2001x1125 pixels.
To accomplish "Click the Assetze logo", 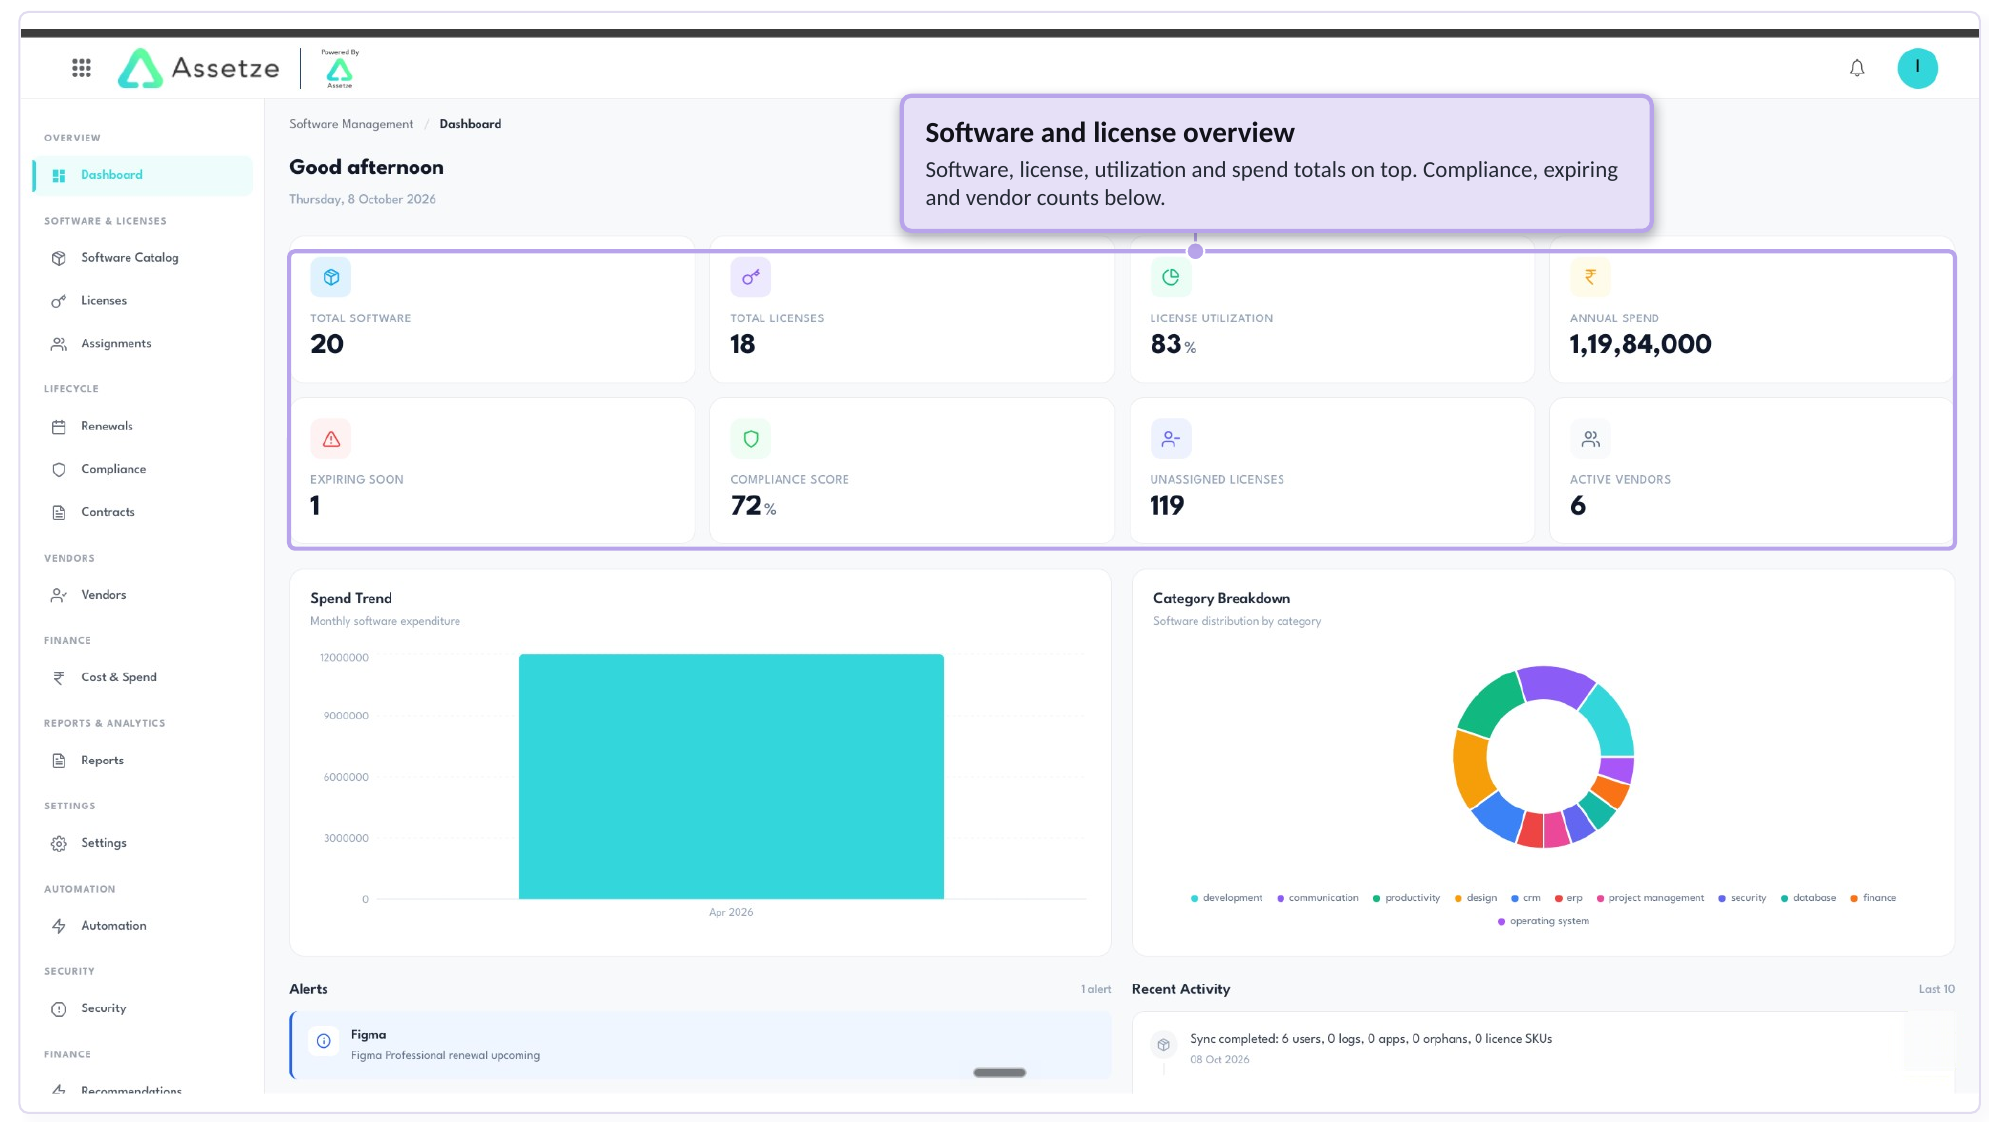I will 199,68.
